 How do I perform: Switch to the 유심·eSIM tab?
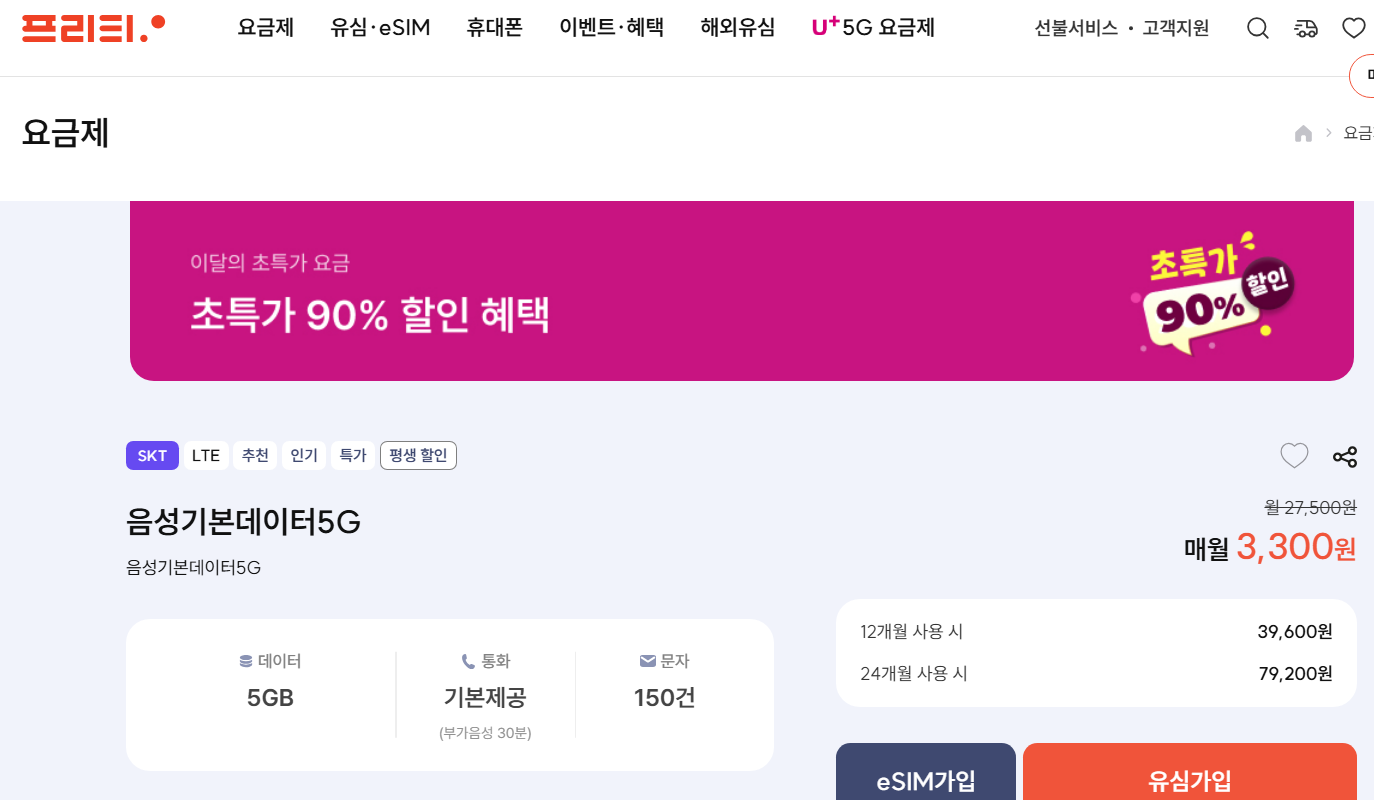(380, 28)
